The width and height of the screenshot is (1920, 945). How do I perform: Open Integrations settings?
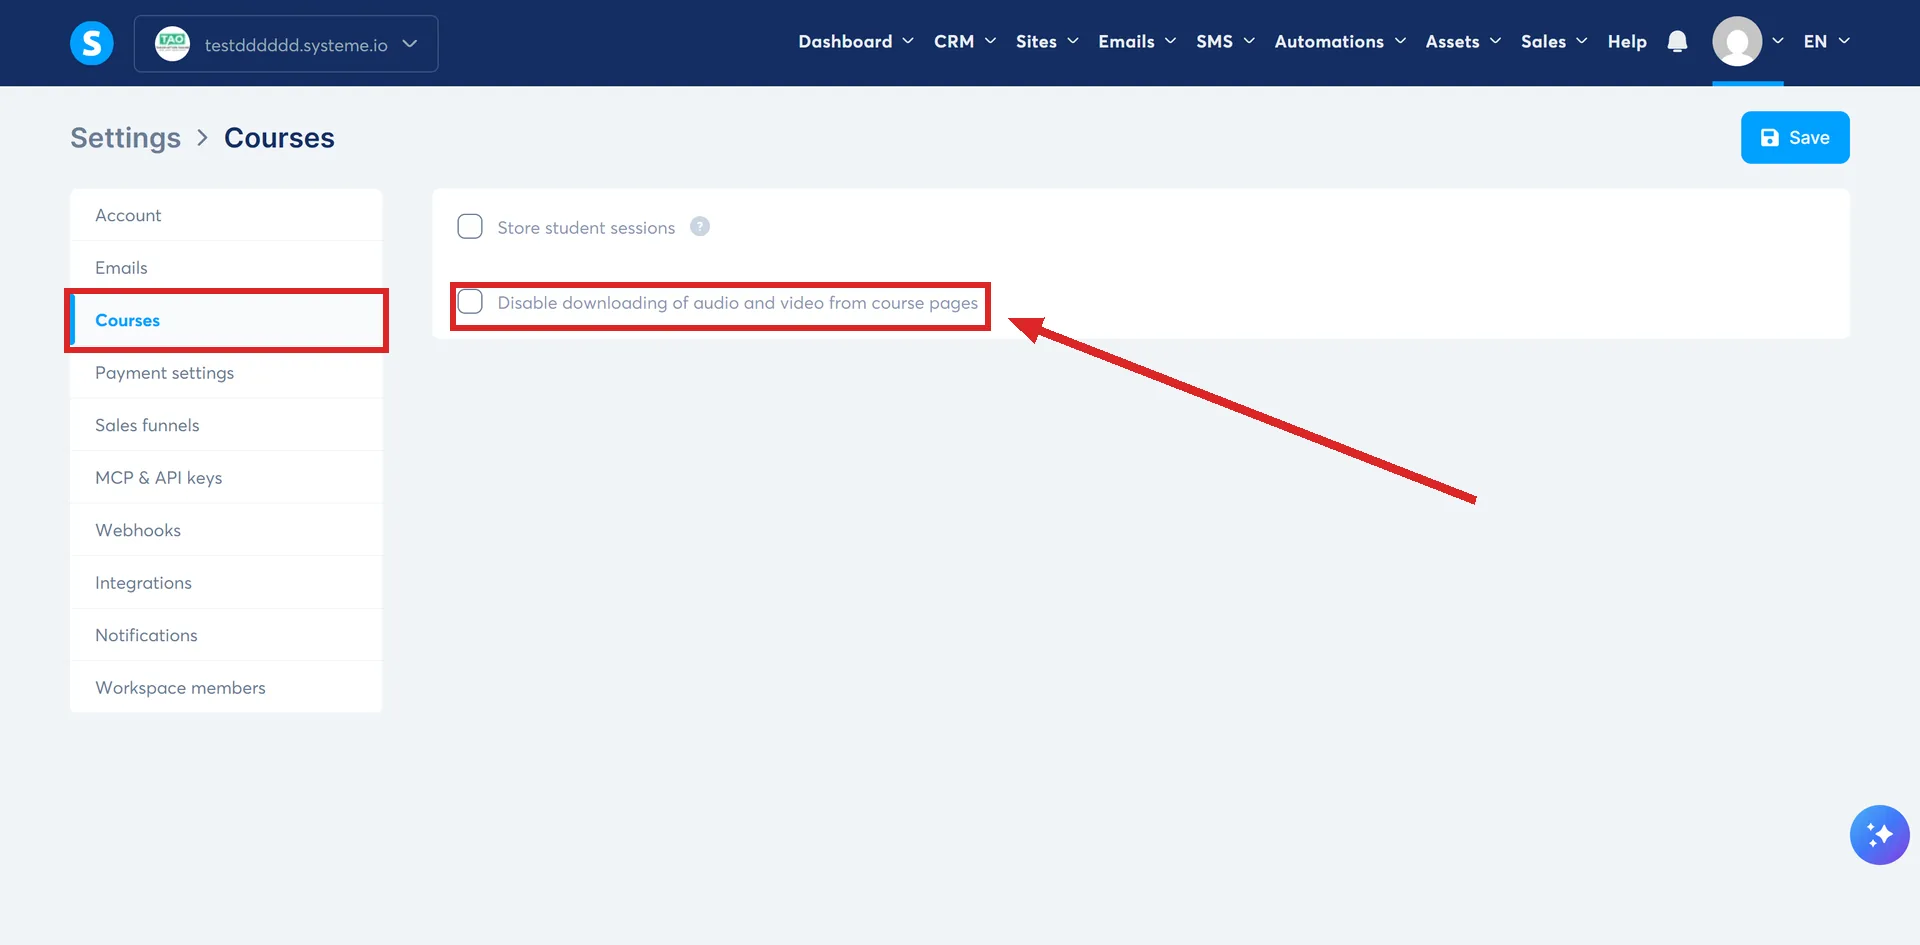point(226,583)
